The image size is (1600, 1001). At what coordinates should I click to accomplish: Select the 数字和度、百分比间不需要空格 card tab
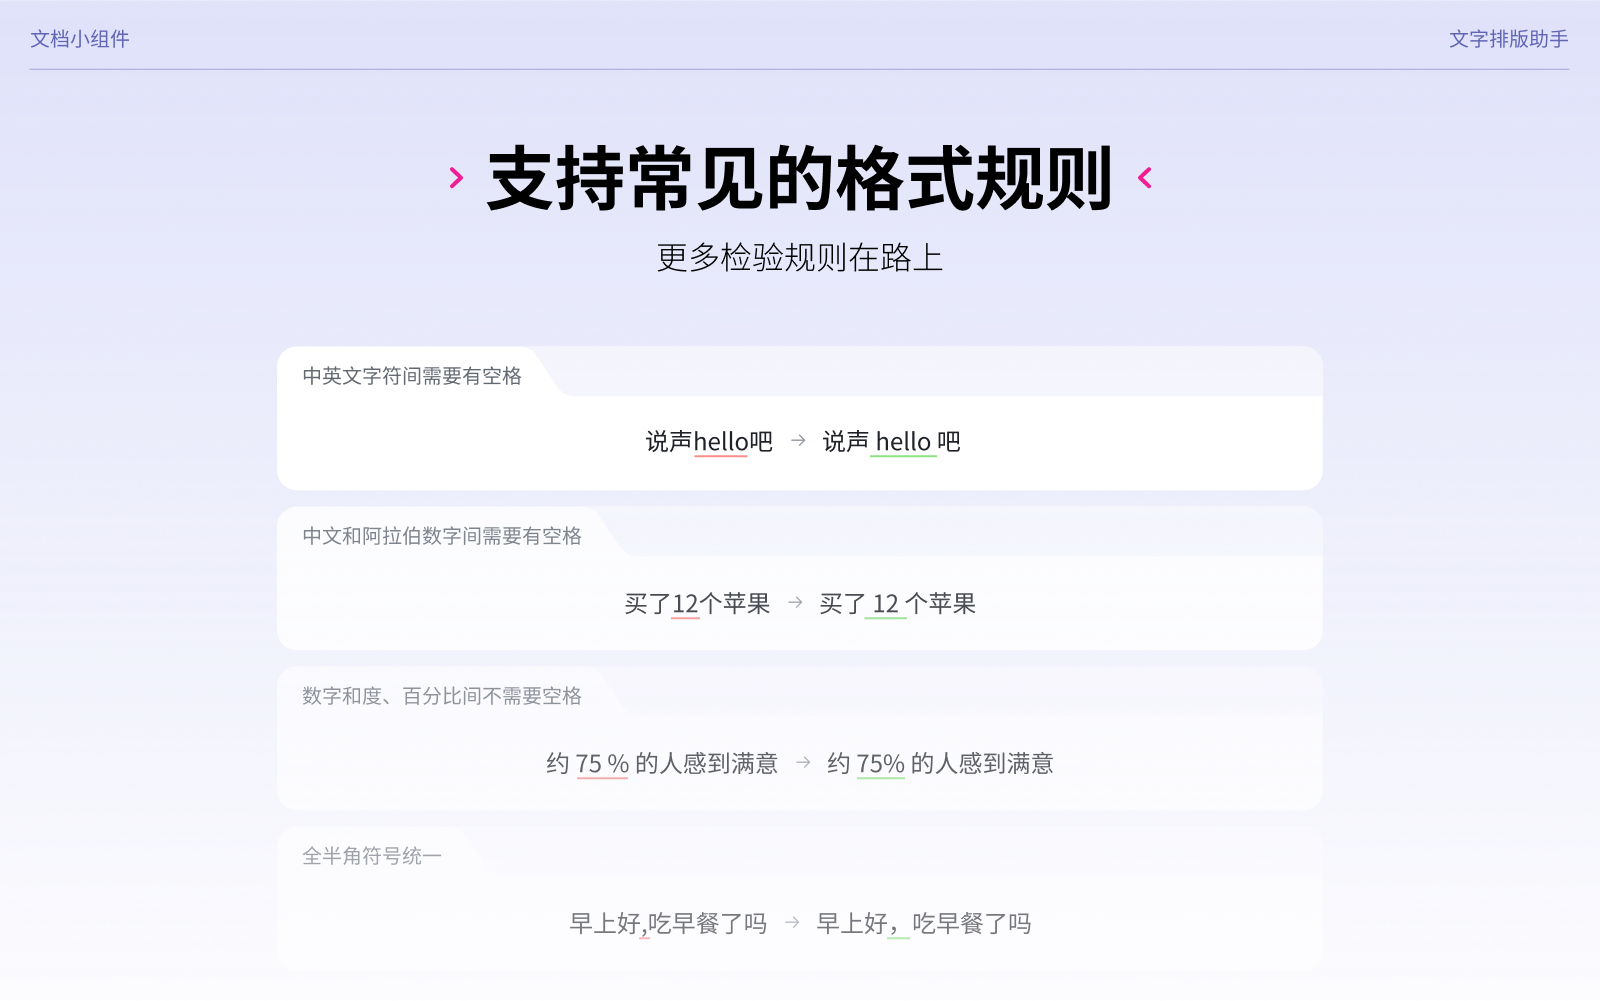[x=442, y=696]
